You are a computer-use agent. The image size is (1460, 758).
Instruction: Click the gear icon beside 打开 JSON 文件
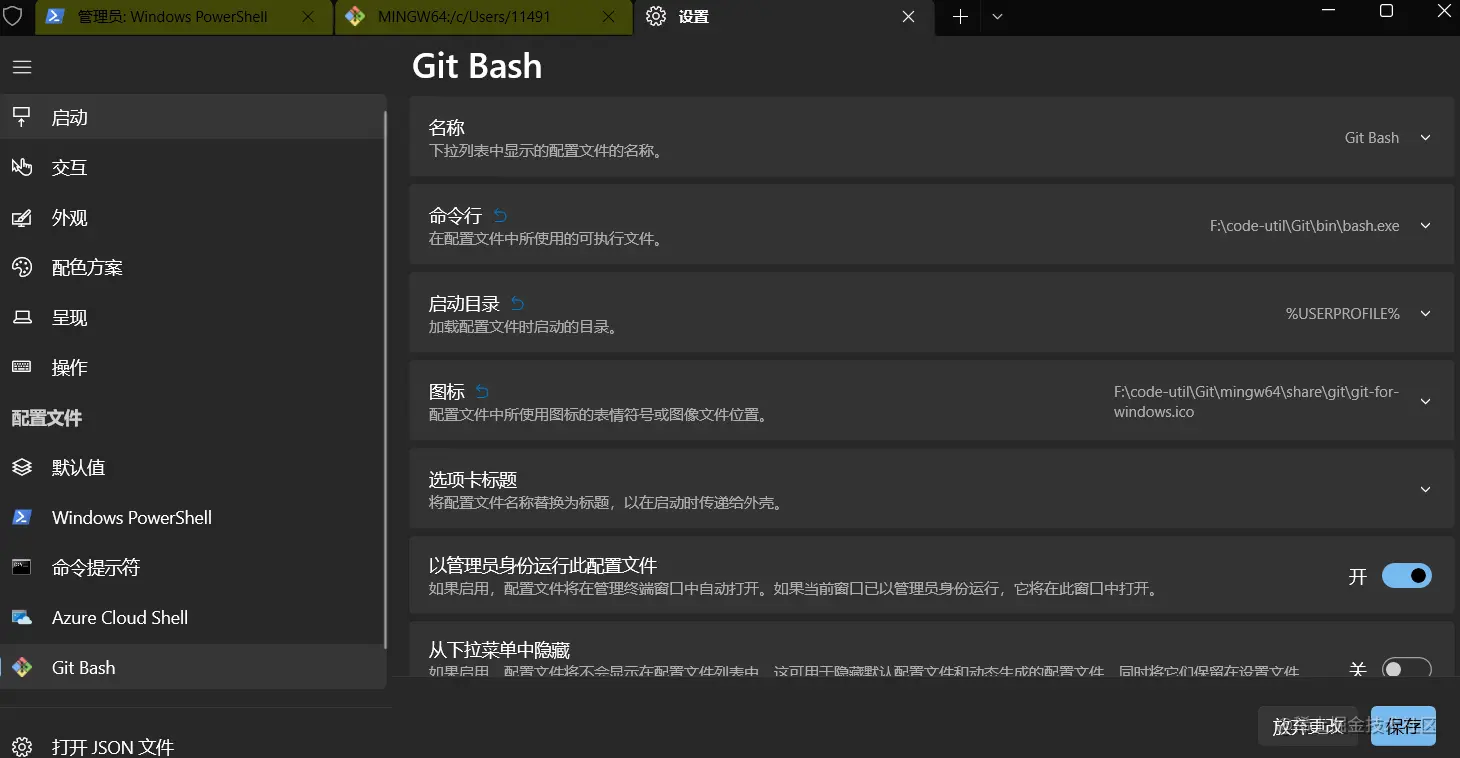click(22, 747)
